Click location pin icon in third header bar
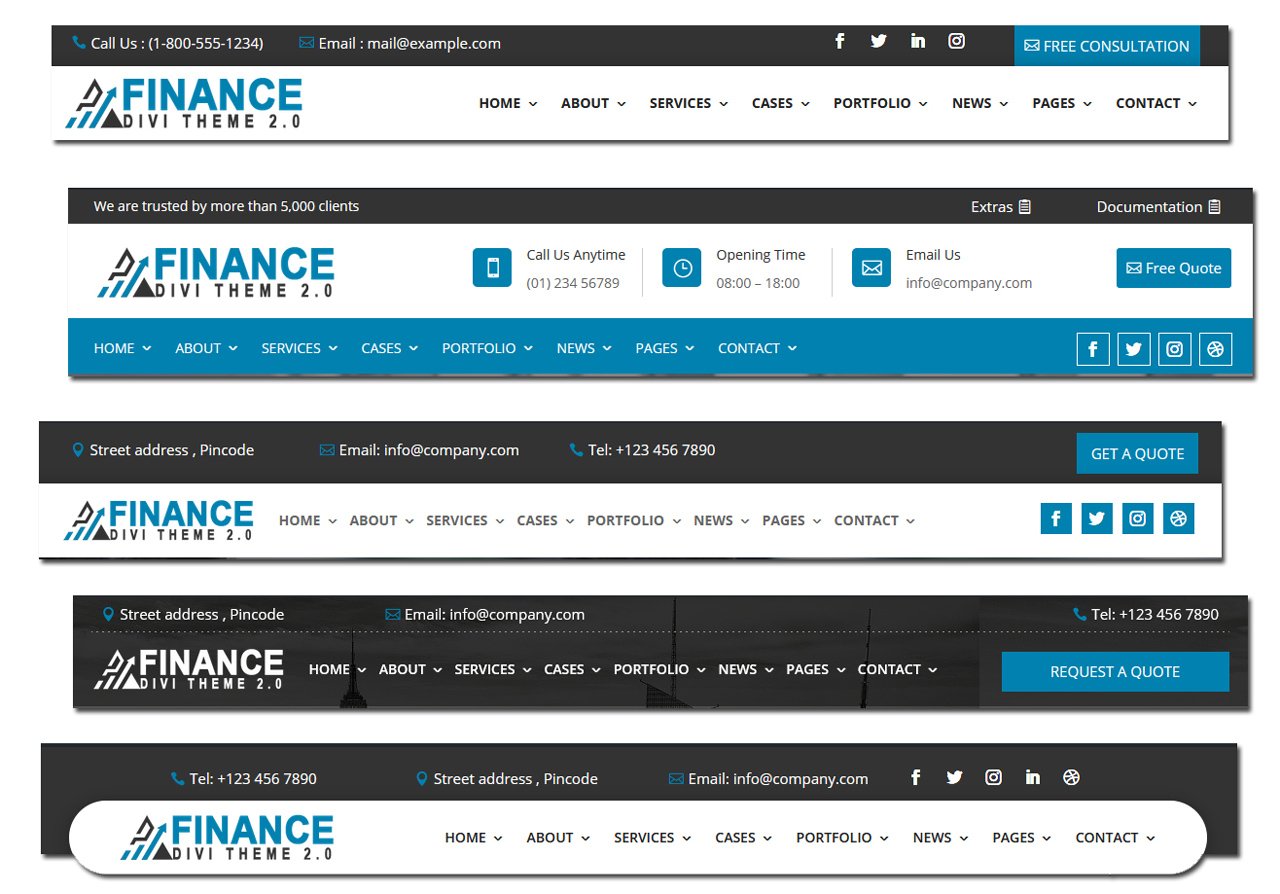Viewport: 1280px width, 894px height. (x=78, y=450)
